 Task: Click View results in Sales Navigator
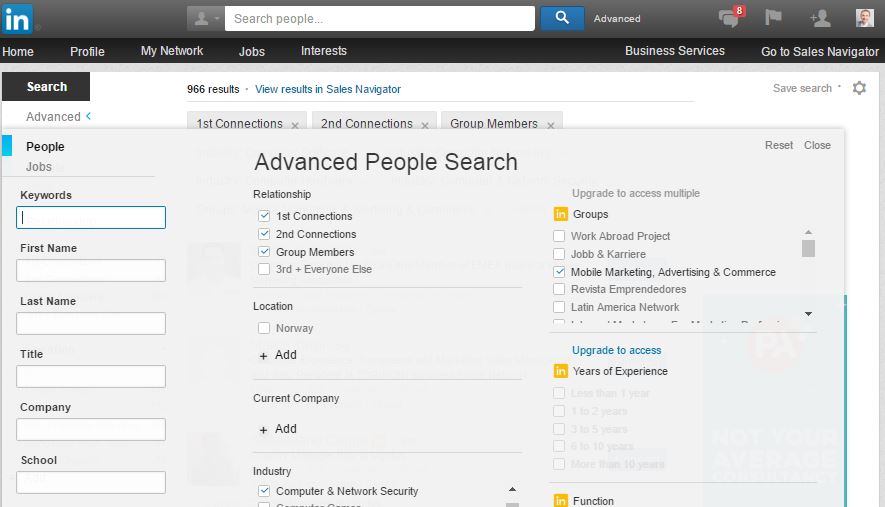click(x=328, y=89)
